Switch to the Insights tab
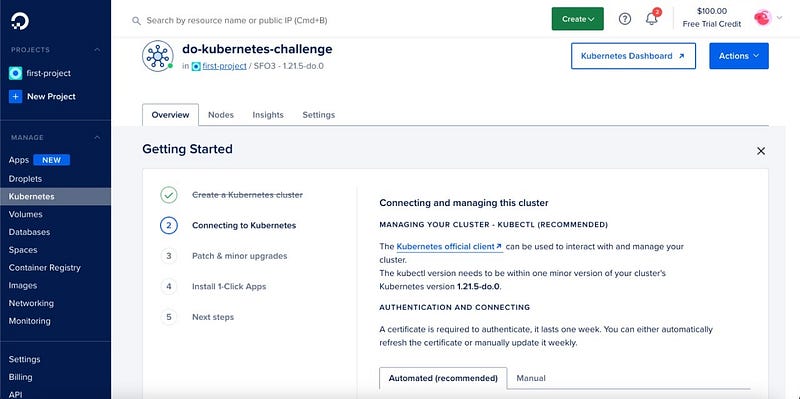The image size is (800, 399). (x=268, y=115)
